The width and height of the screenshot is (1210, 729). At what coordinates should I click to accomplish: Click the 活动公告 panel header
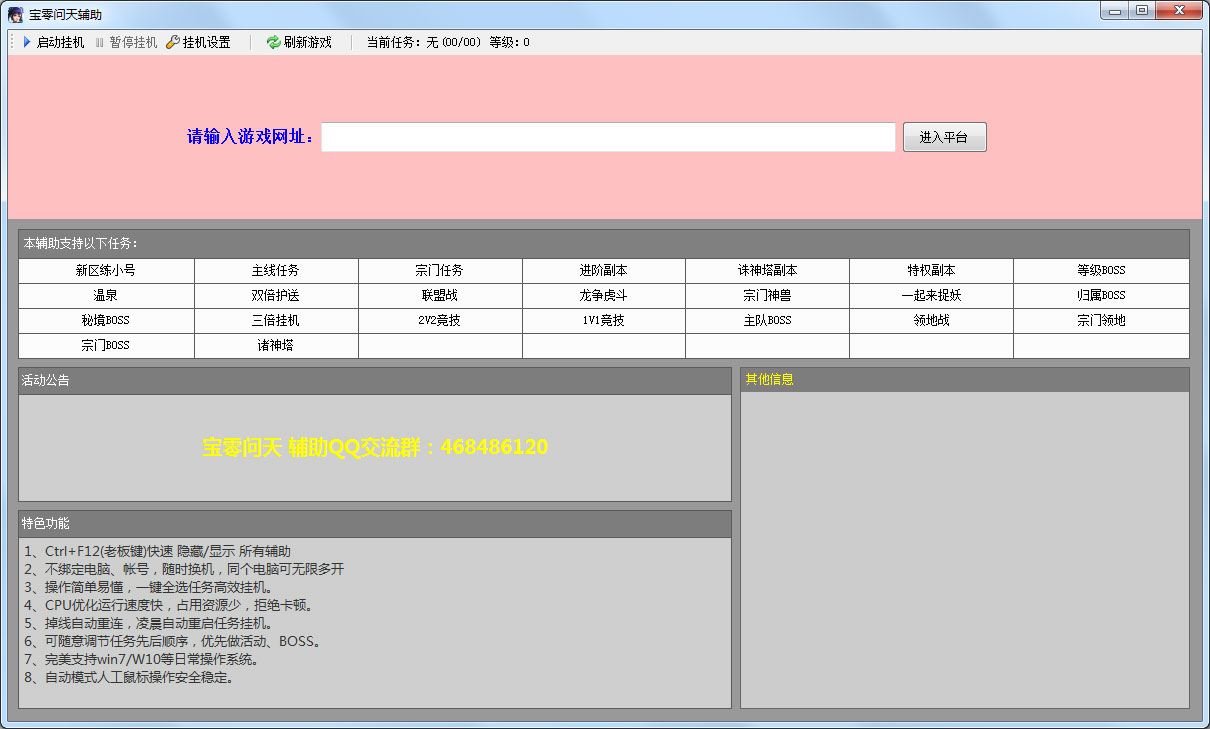pyautogui.click(x=375, y=381)
